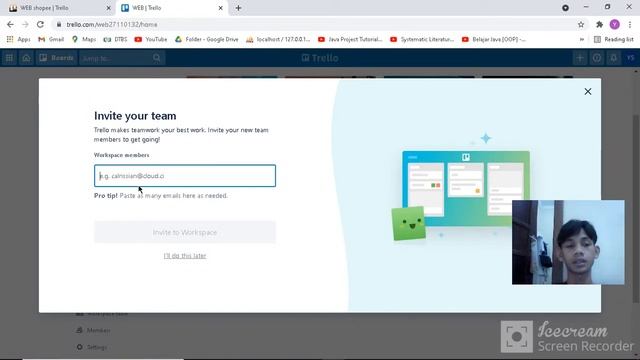
Task: Bookmark this page with star icon
Action: [x=581, y=24]
